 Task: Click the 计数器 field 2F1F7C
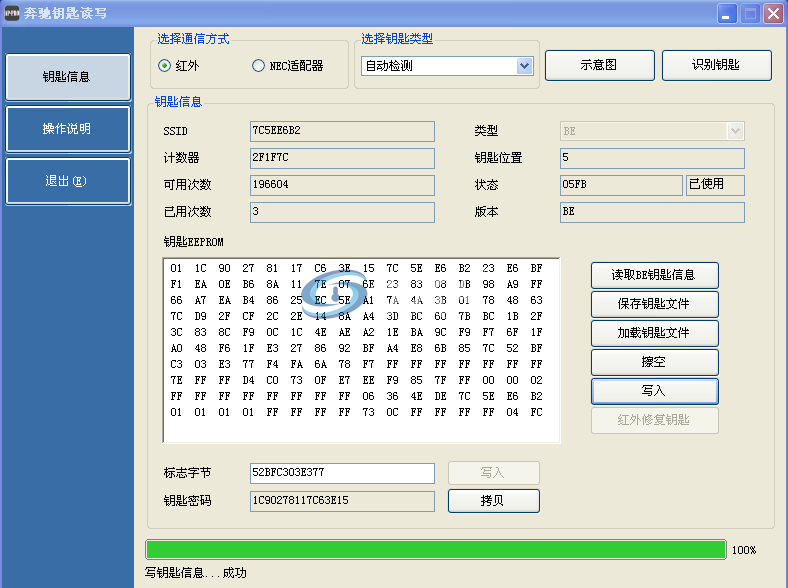(342, 158)
